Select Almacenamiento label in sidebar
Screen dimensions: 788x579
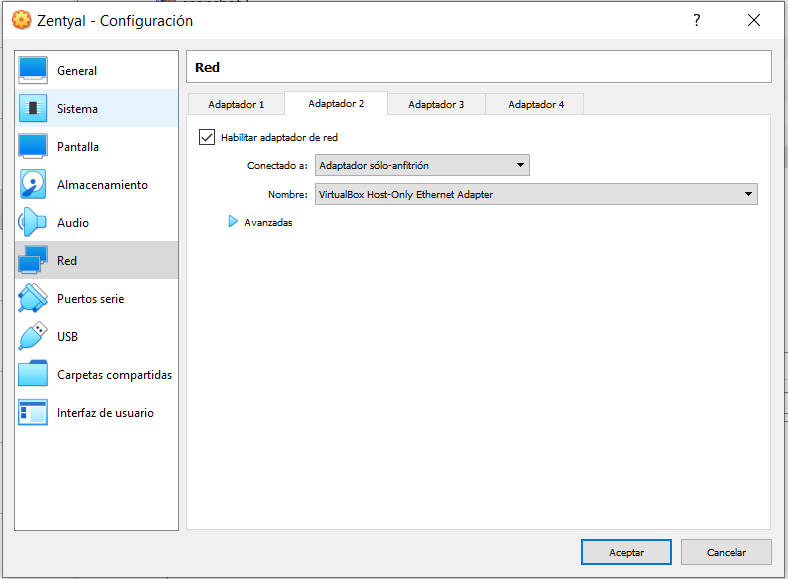coord(103,185)
